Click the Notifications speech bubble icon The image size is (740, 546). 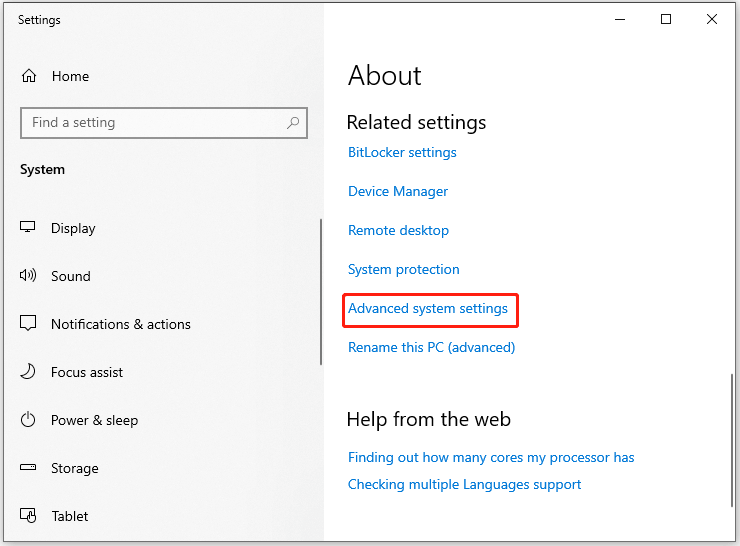coord(28,323)
